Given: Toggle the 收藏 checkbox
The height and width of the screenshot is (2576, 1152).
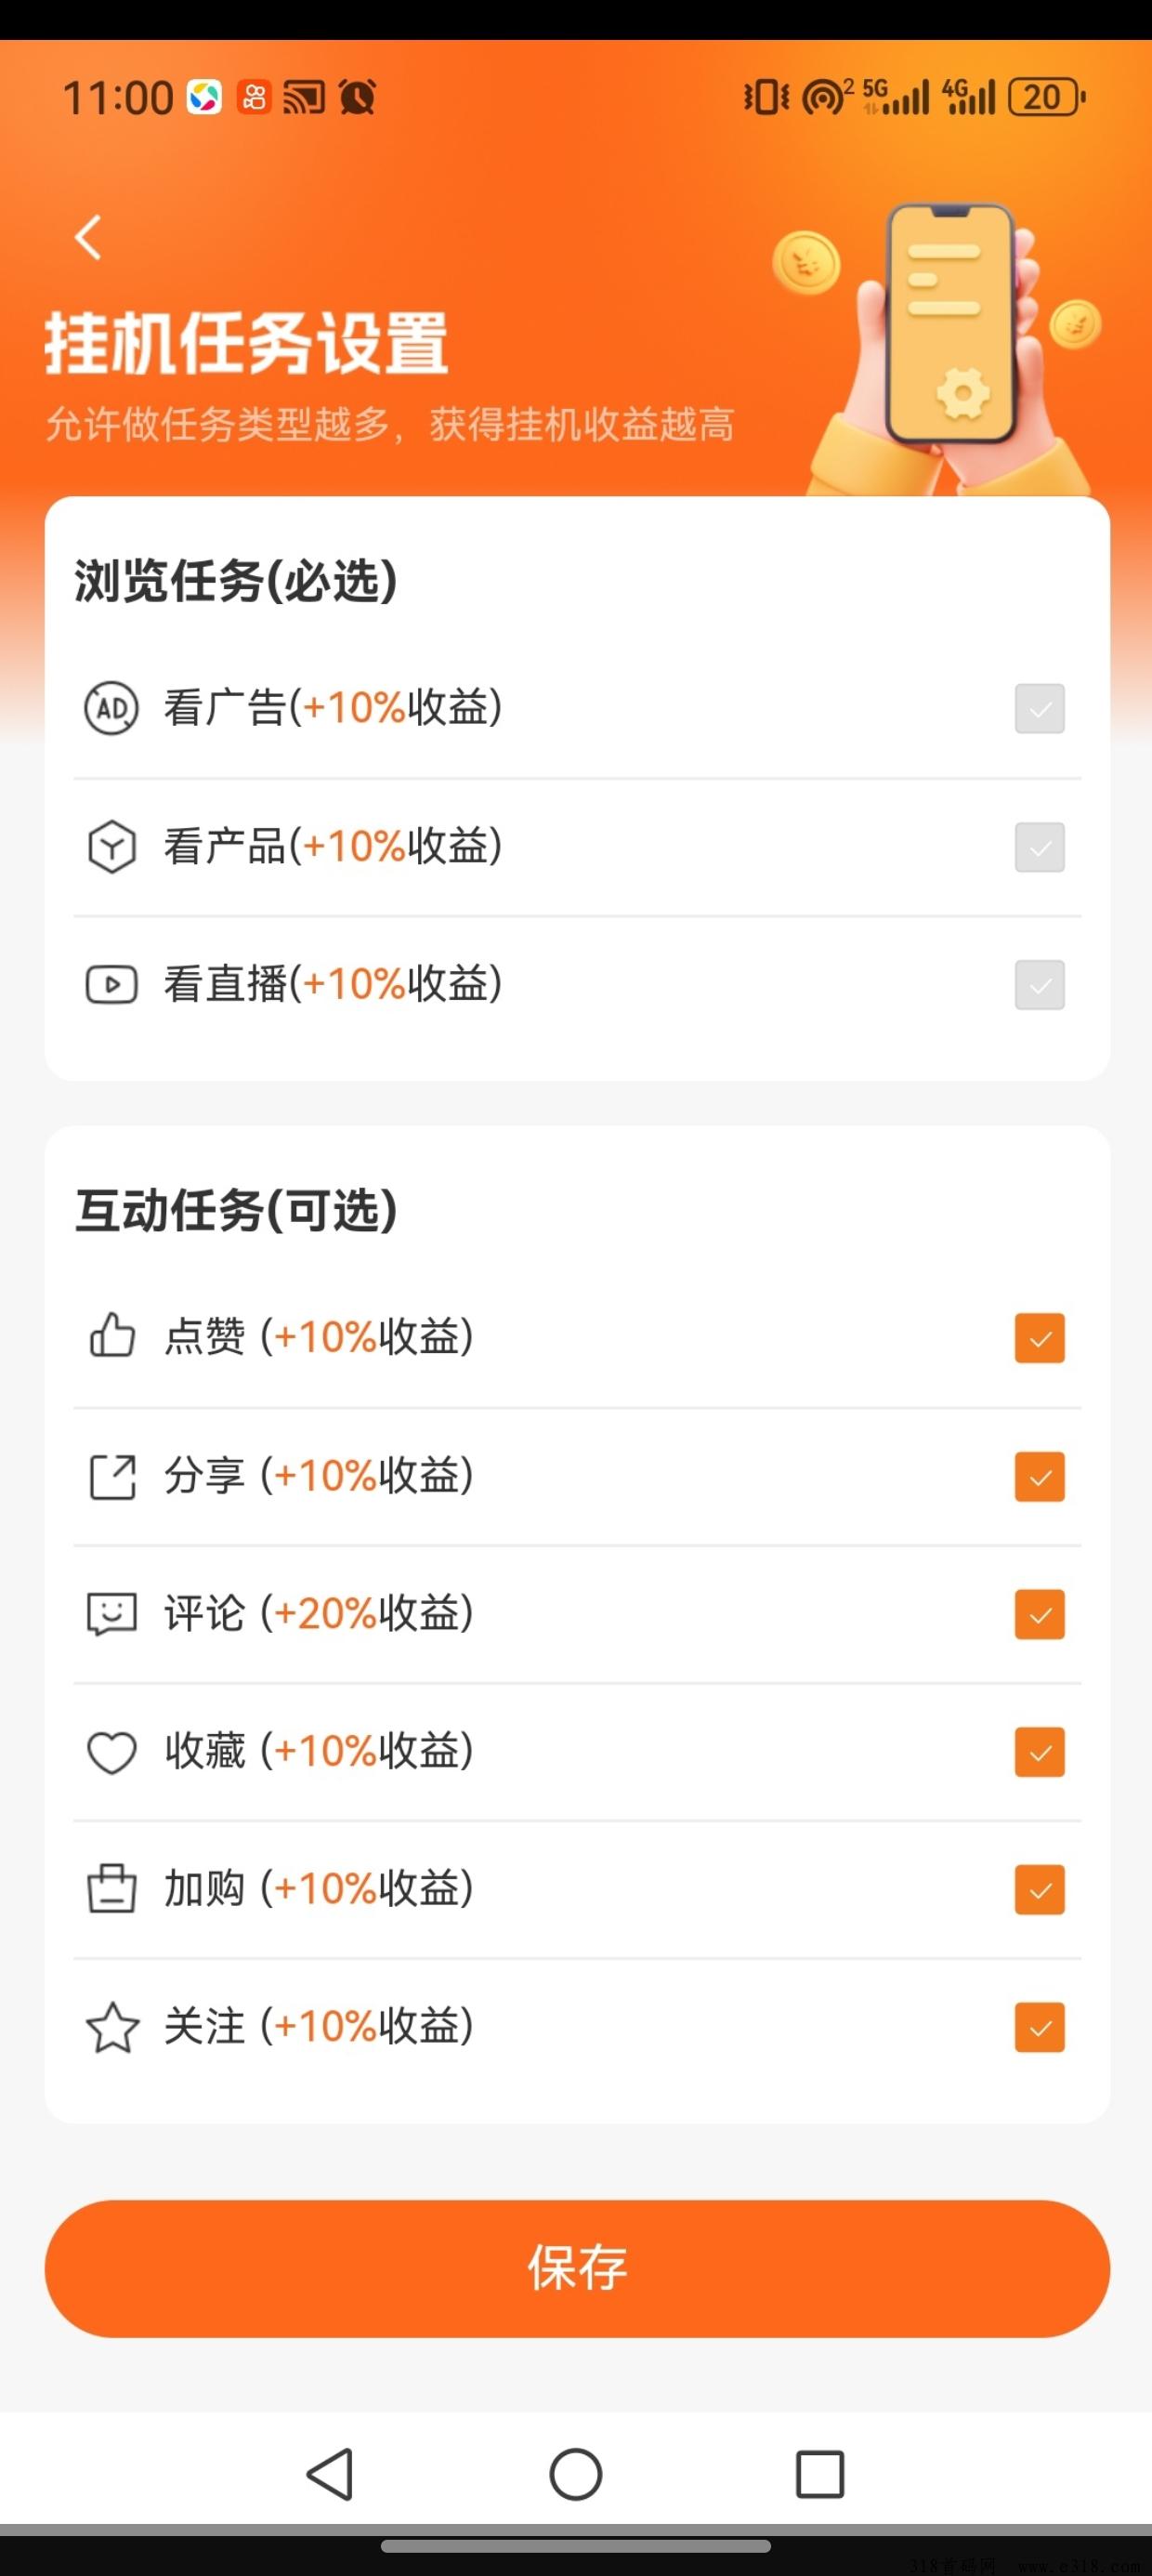Looking at the screenshot, I should [x=1040, y=1752].
